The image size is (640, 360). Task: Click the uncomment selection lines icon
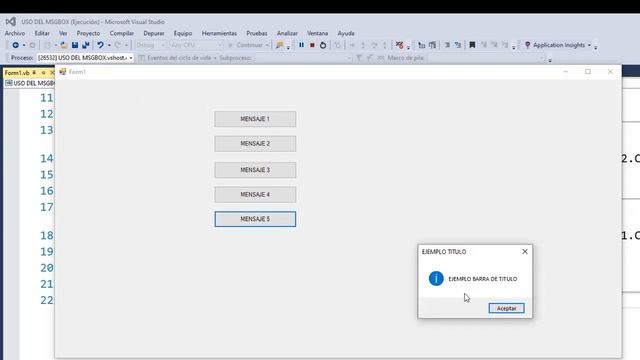458,45
